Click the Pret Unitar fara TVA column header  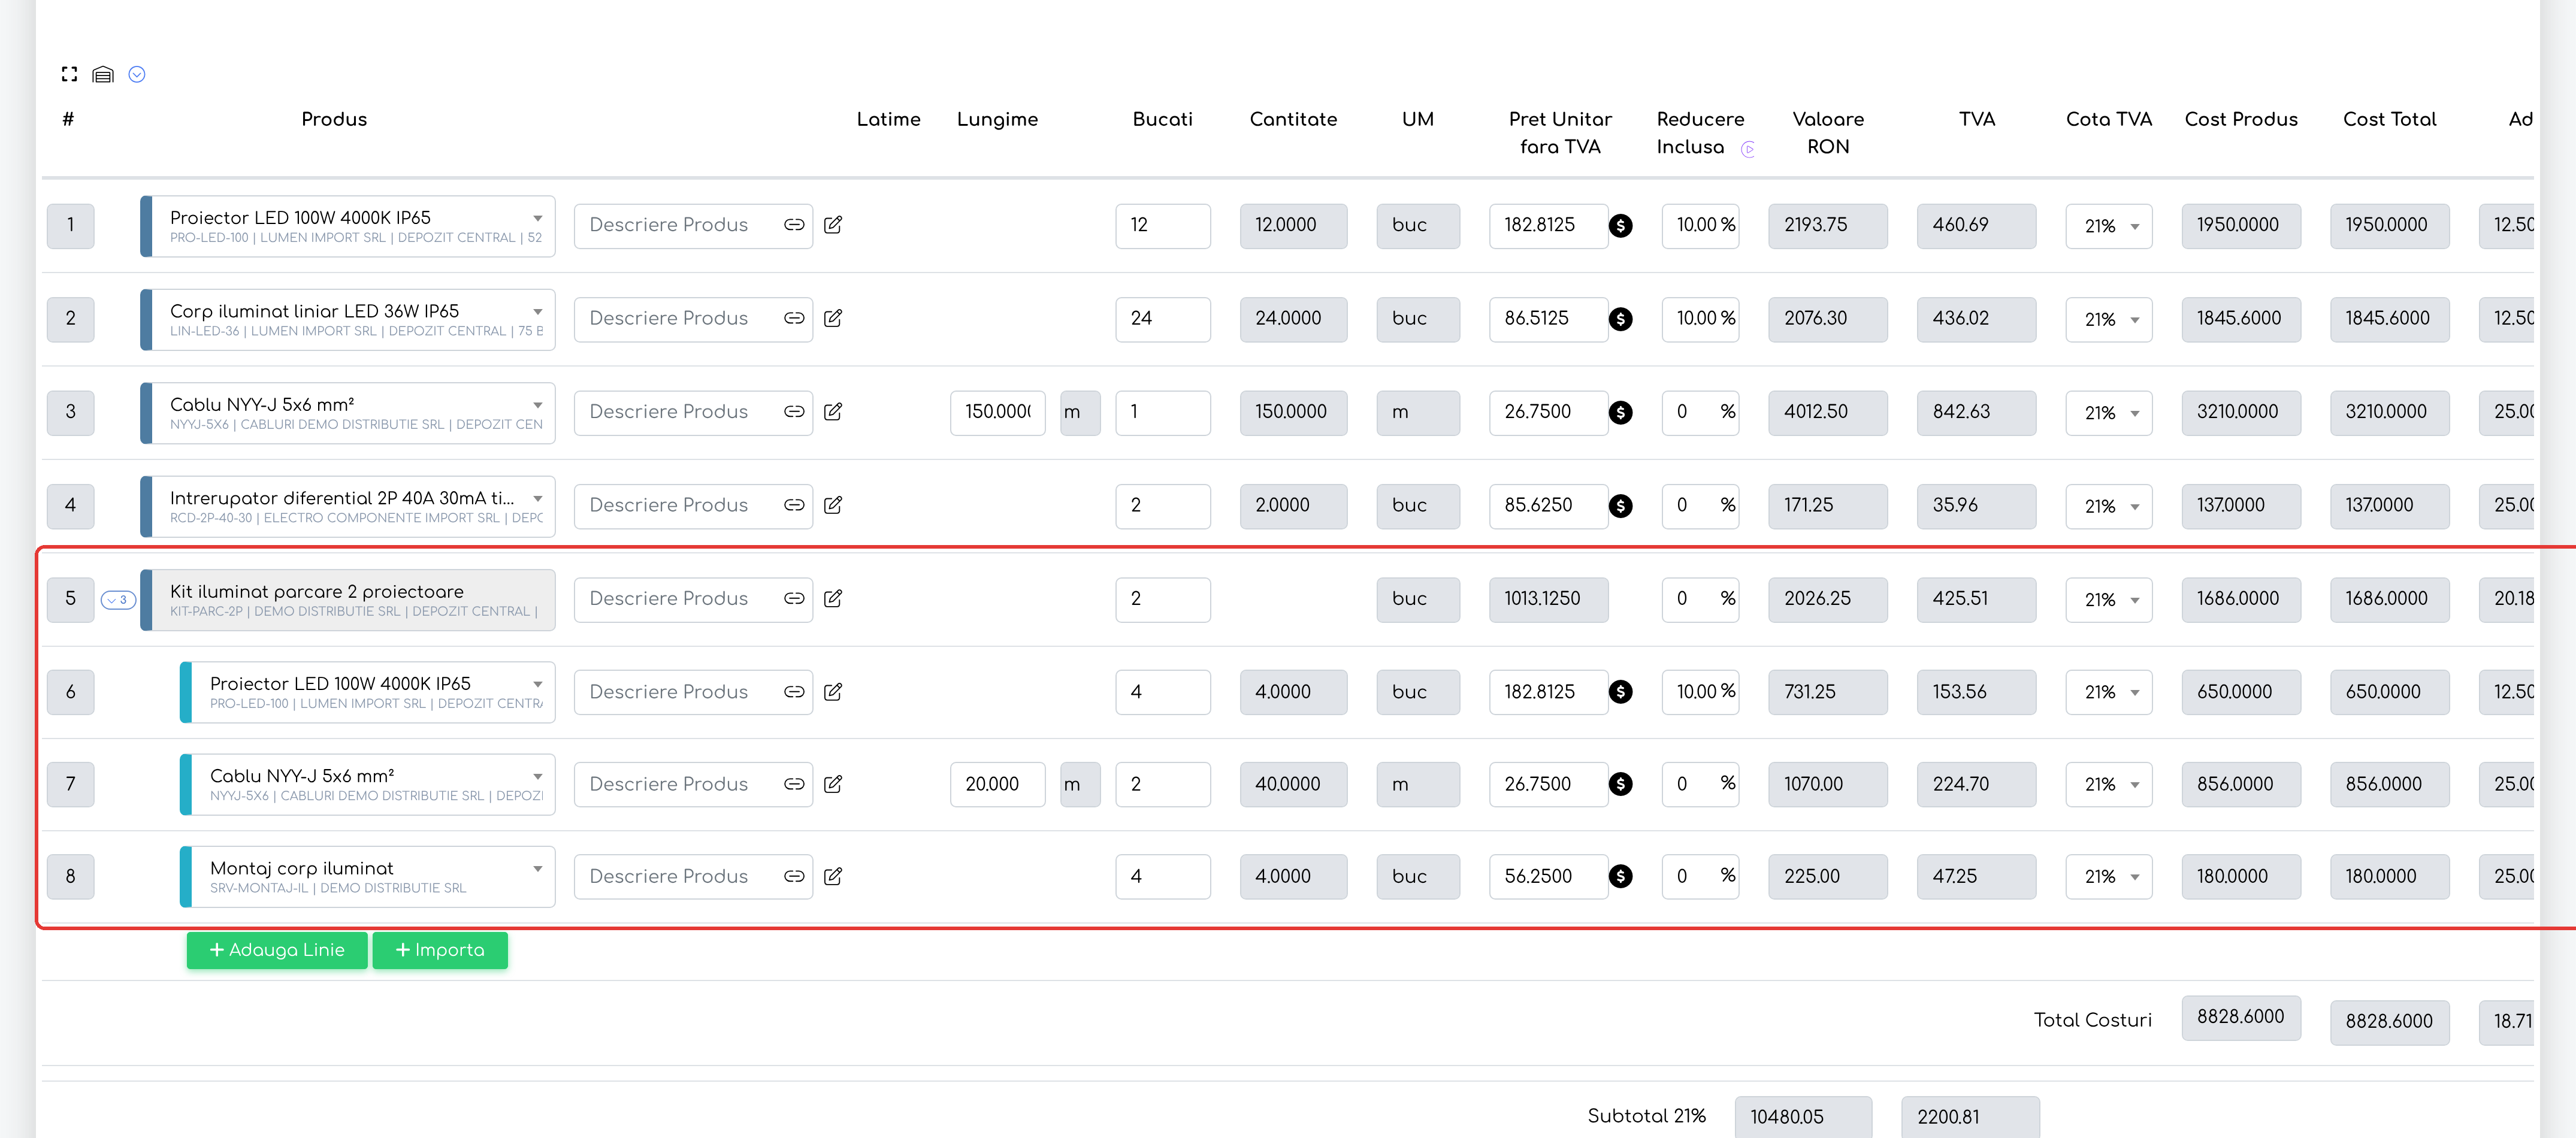[1560, 133]
